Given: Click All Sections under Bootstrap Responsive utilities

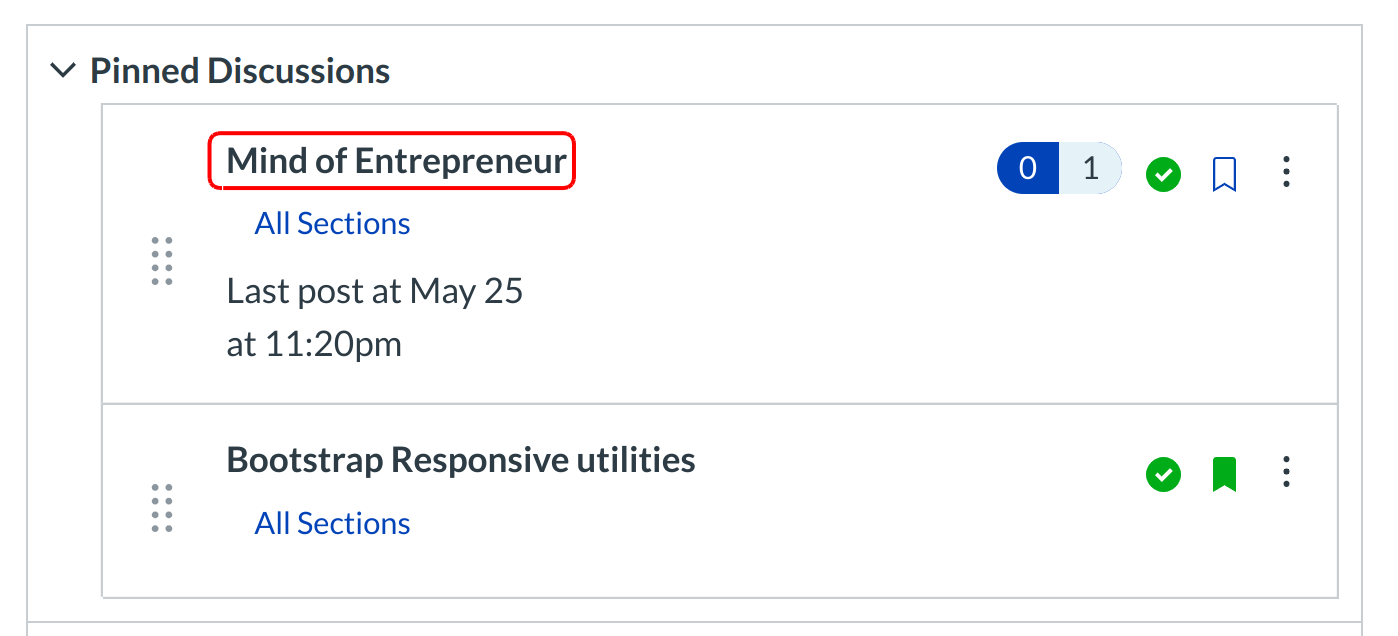Looking at the screenshot, I should (x=332, y=523).
